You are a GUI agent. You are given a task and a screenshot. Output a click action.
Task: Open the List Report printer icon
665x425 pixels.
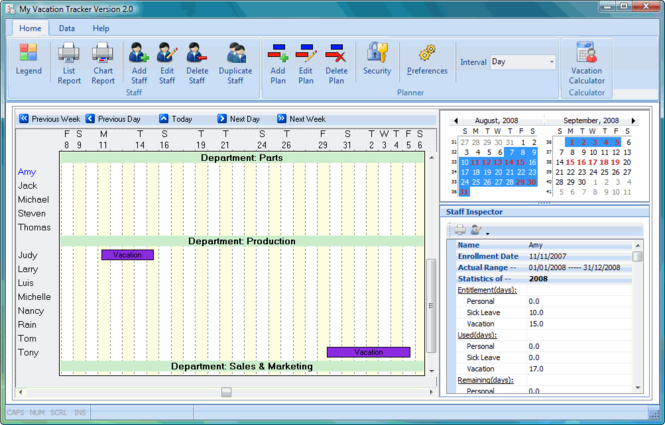[x=69, y=64]
